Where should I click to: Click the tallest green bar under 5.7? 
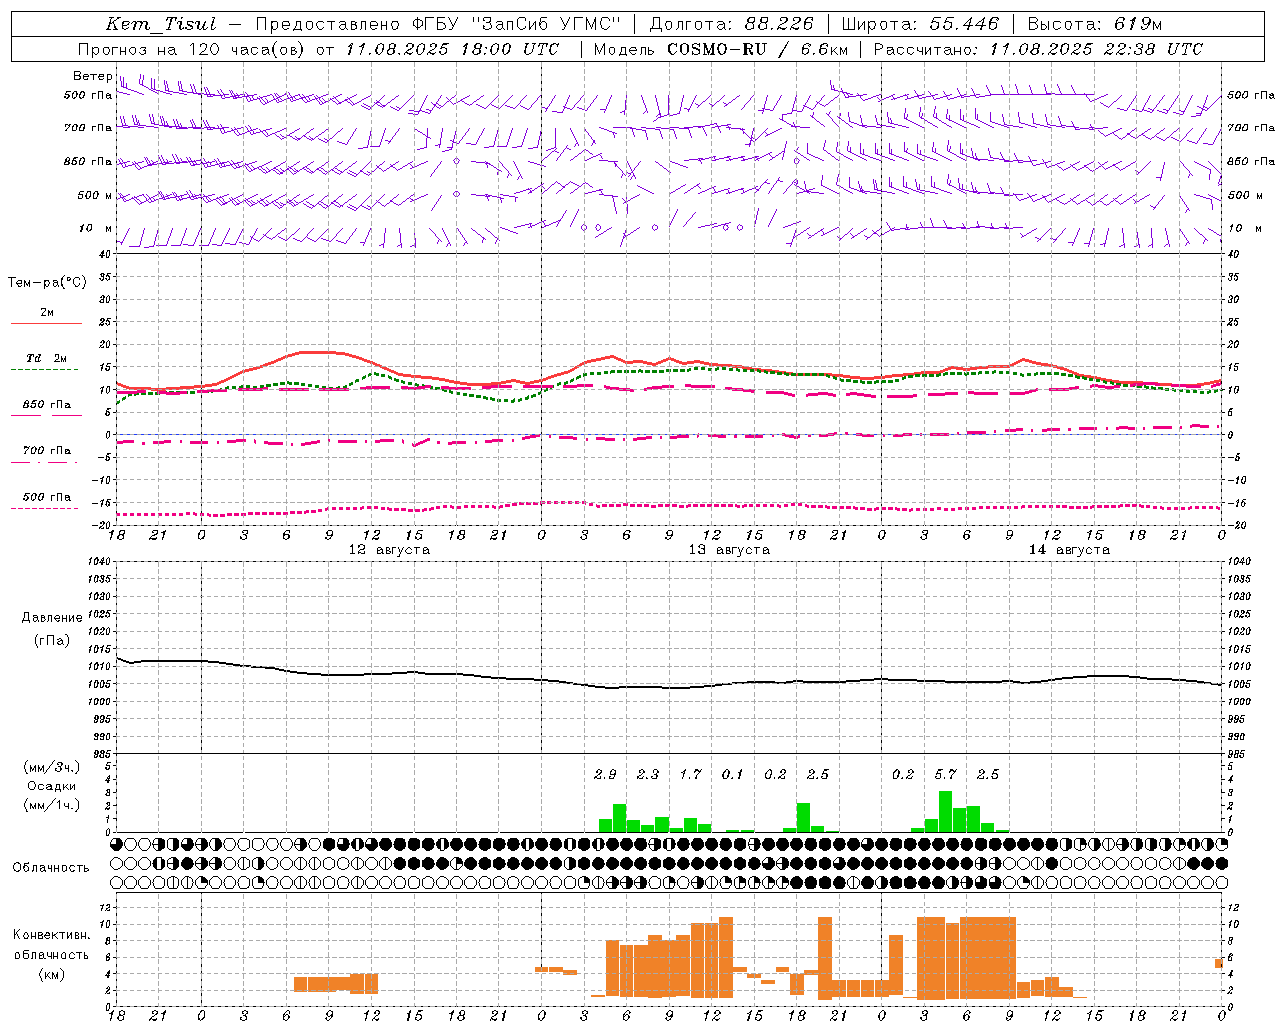(x=945, y=812)
